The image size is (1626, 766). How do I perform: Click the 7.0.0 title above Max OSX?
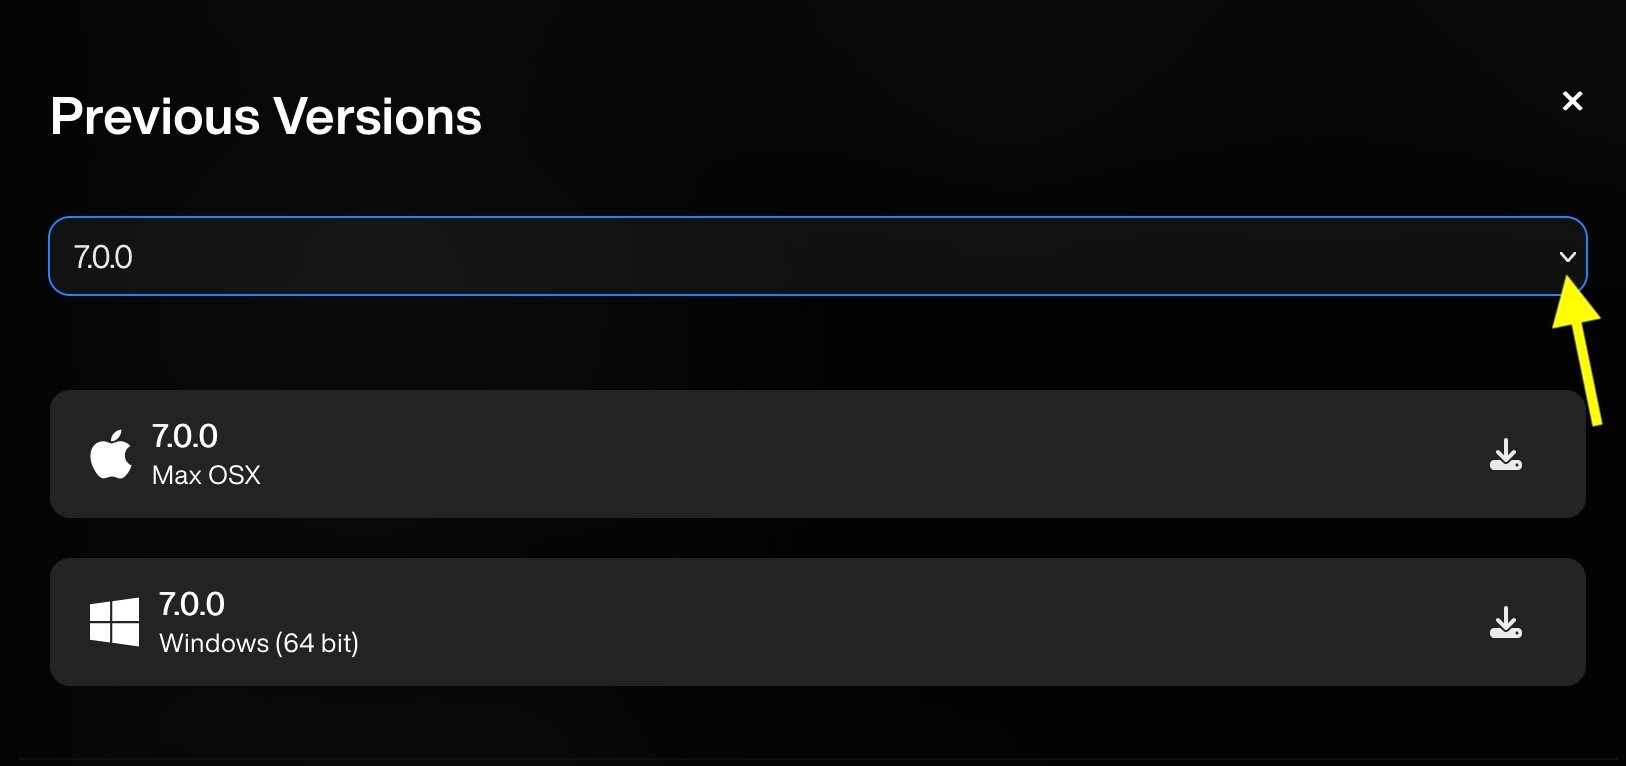tap(185, 436)
